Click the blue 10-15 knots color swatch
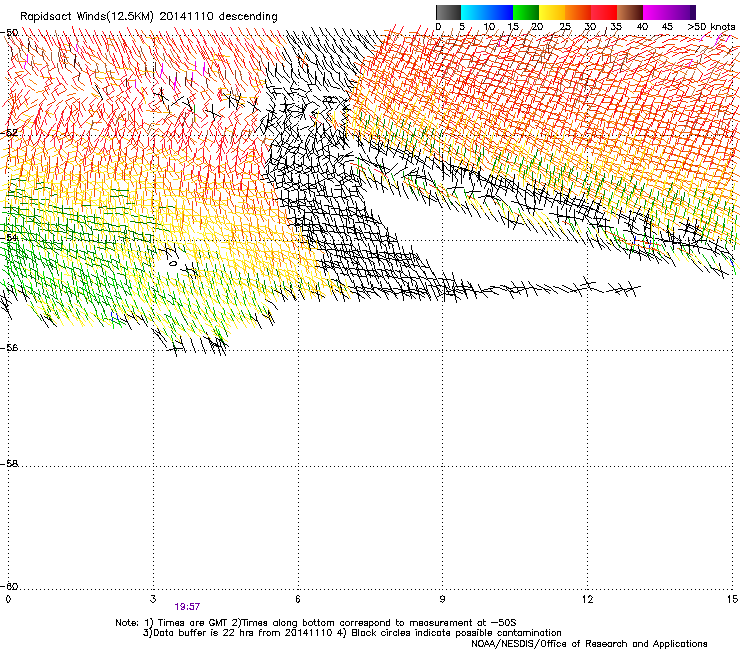Viewport: 740px width, 650px height. tap(500, 12)
